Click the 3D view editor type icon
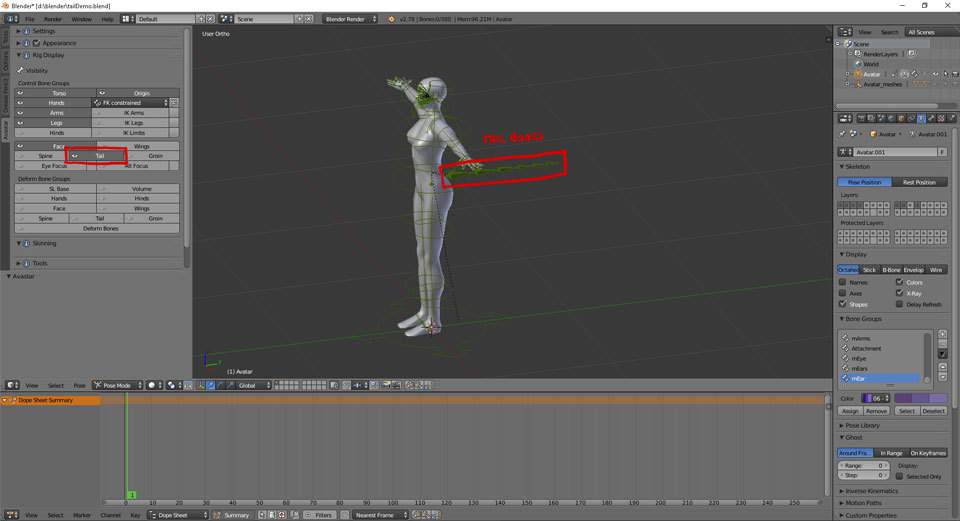Image resolution: width=960 pixels, height=521 pixels. coord(12,384)
